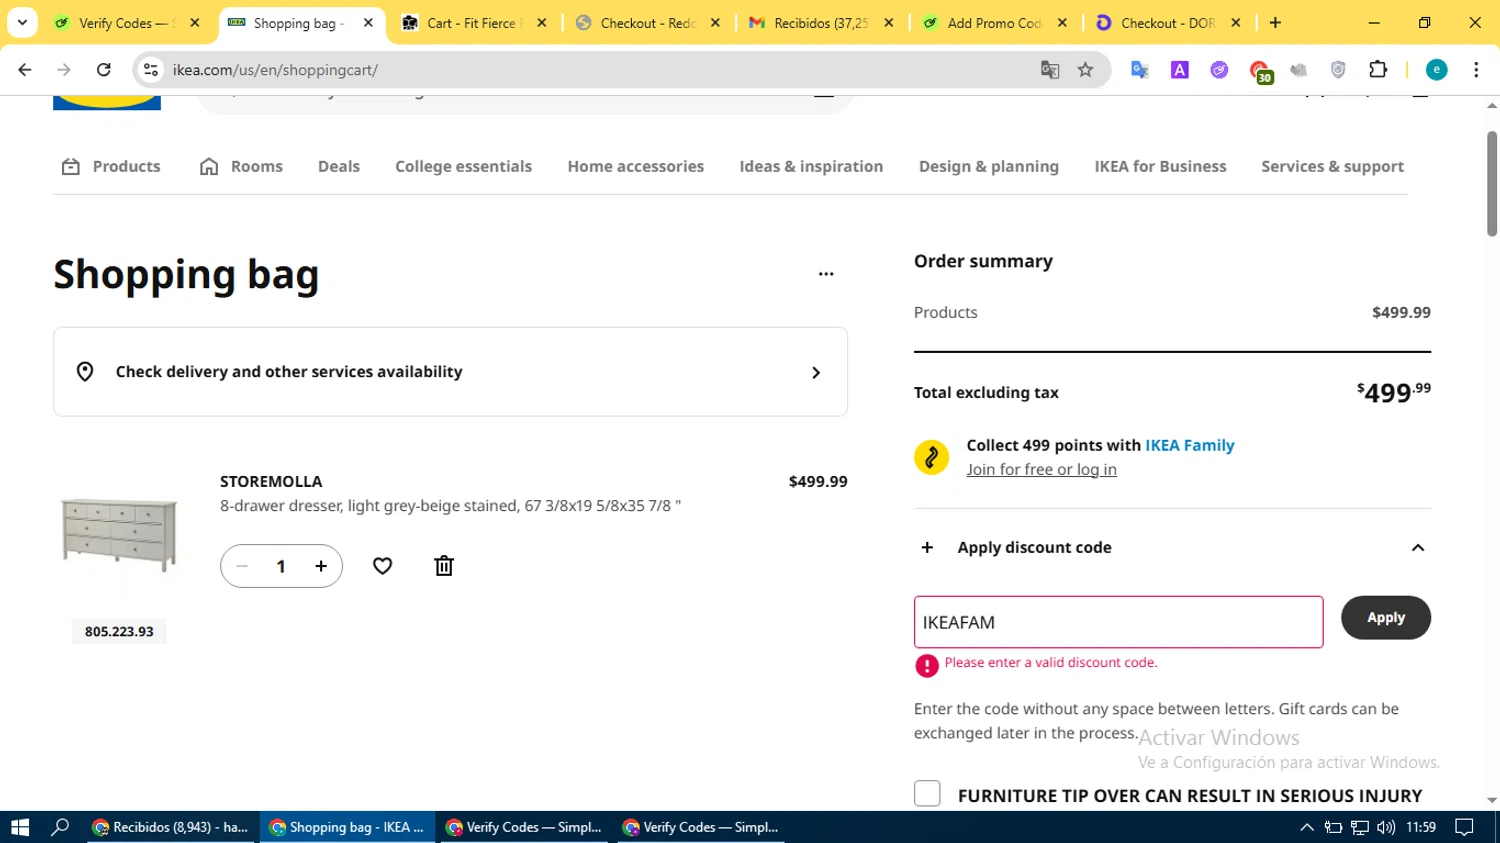The image size is (1500, 843).
Task: Open the IKEA Family link
Action: tap(1190, 445)
